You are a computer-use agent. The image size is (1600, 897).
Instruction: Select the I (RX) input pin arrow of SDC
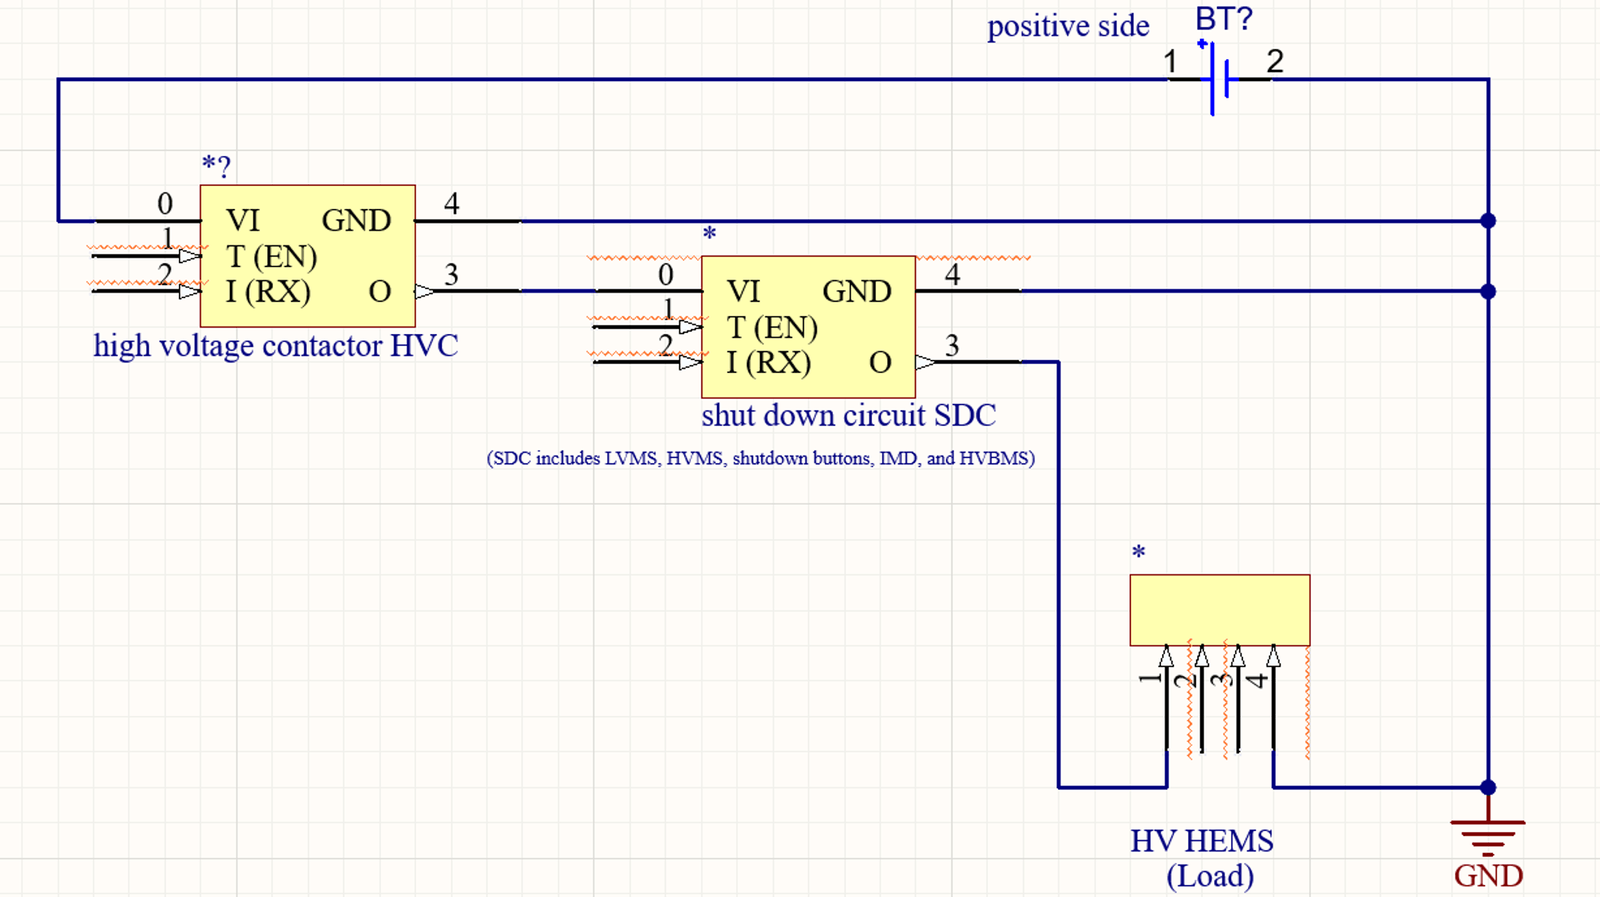pyautogui.click(x=691, y=363)
